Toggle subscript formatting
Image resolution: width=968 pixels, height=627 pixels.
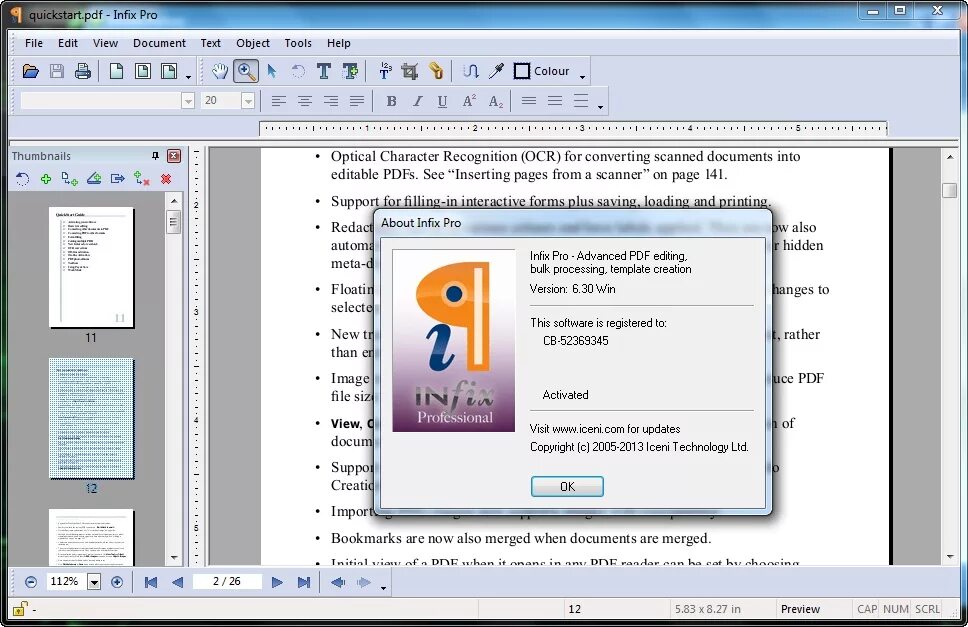click(496, 101)
